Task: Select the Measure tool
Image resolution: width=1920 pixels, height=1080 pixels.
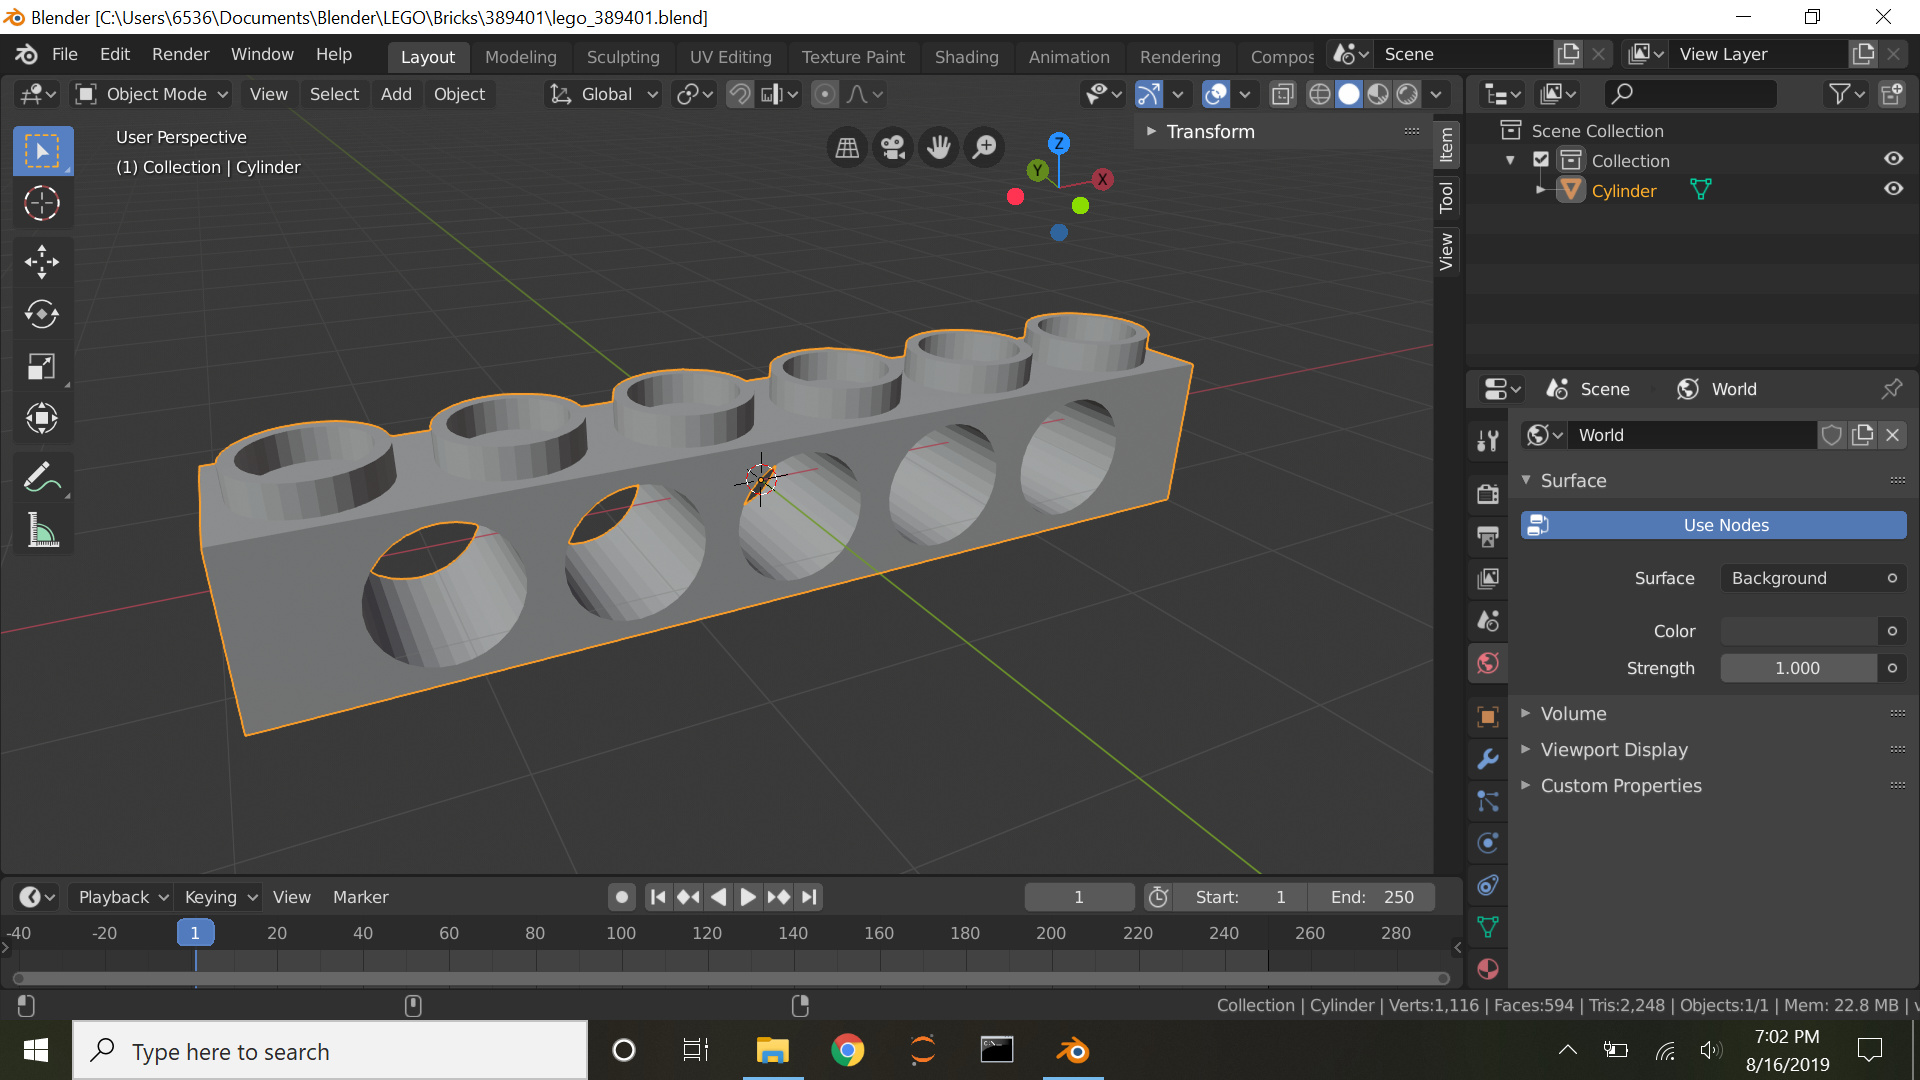Action: click(x=42, y=530)
